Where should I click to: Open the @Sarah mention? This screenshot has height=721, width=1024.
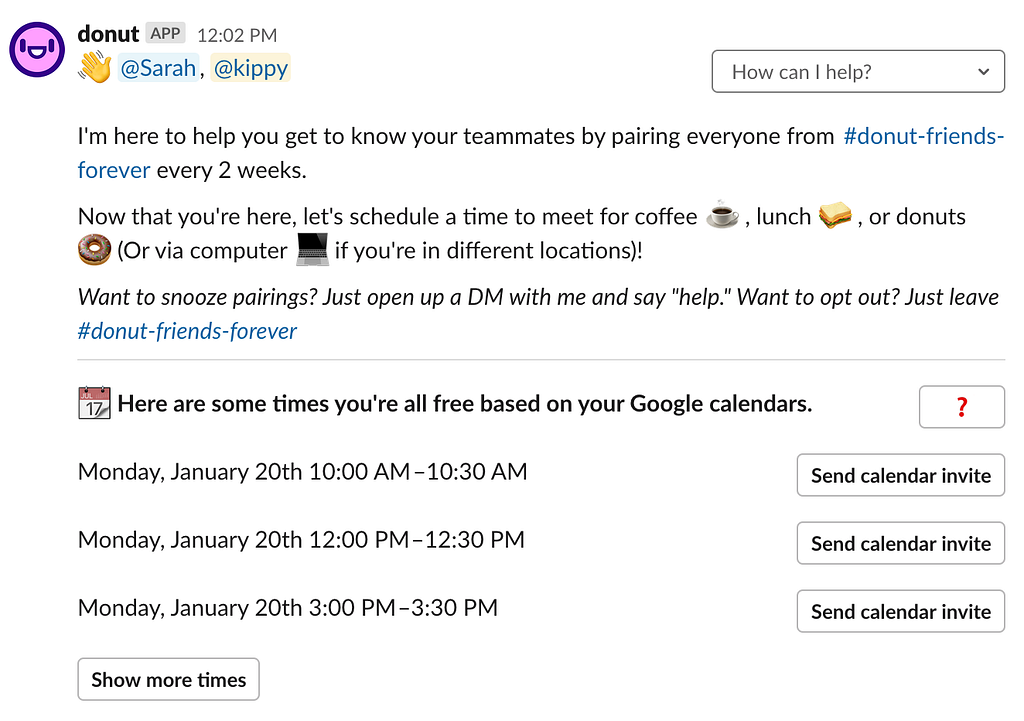tap(158, 68)
